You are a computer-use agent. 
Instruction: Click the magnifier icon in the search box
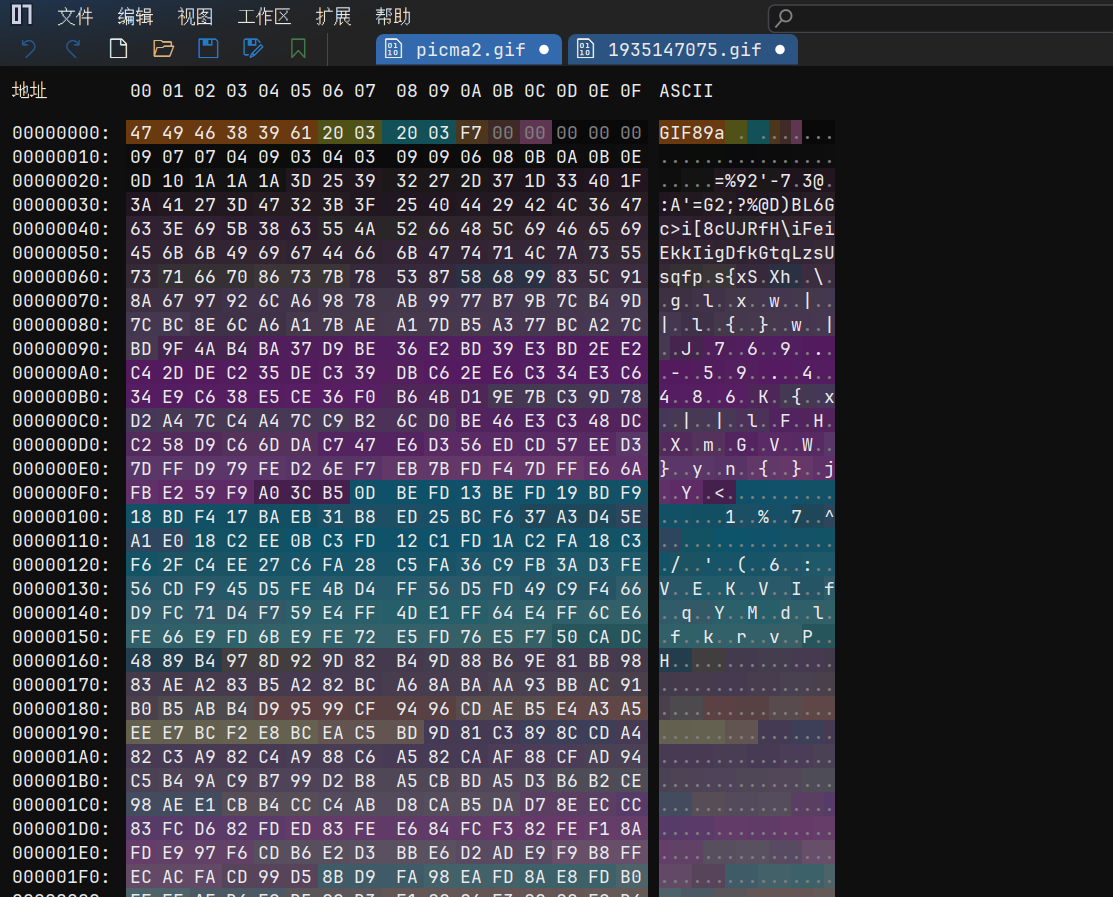pos(785,18)
